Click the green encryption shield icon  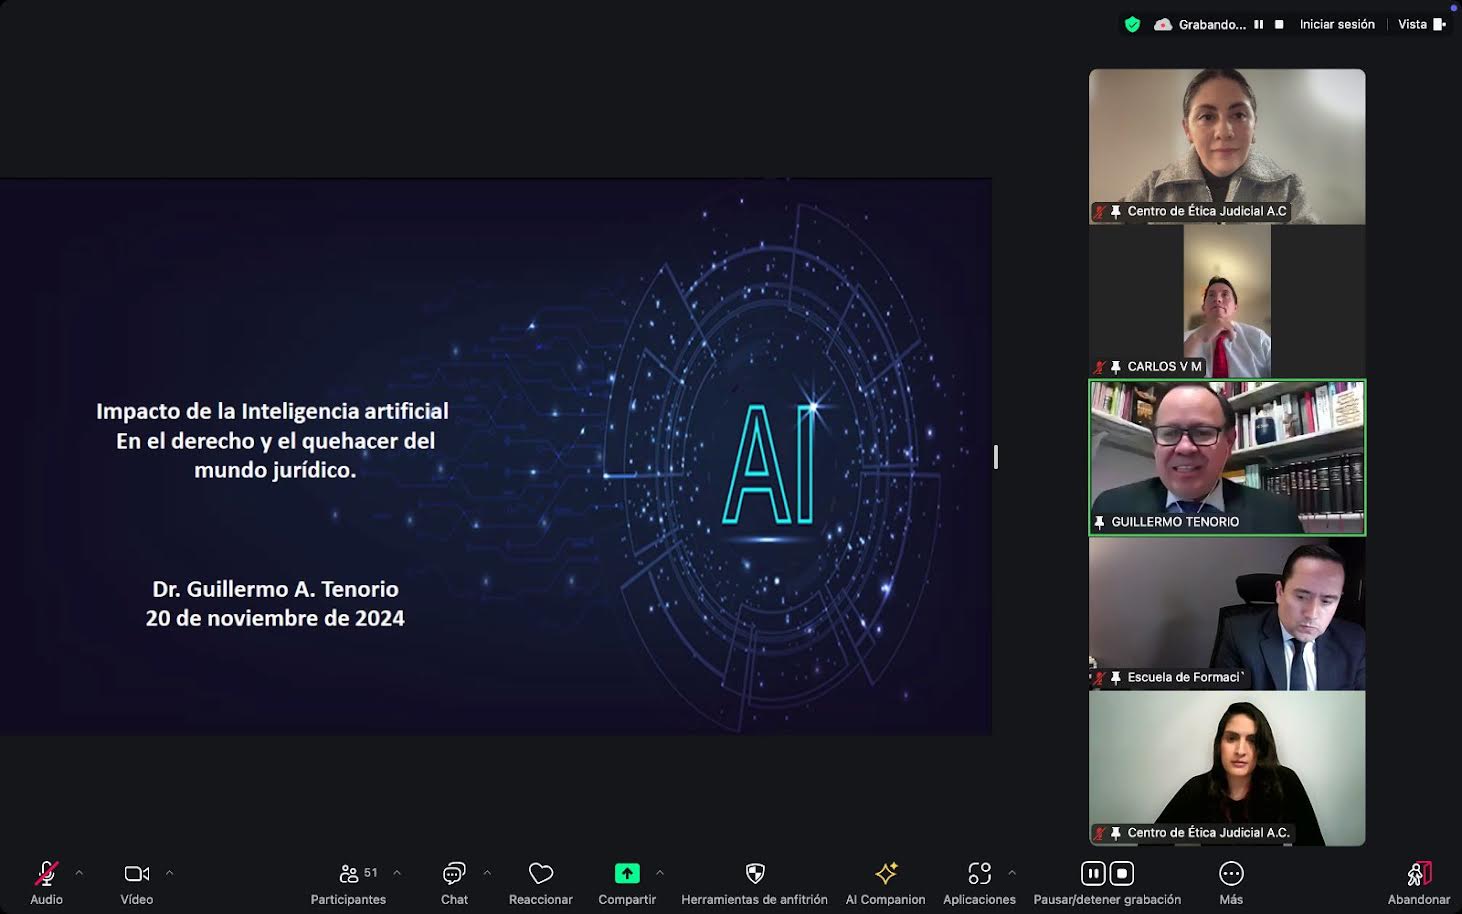1132,25
